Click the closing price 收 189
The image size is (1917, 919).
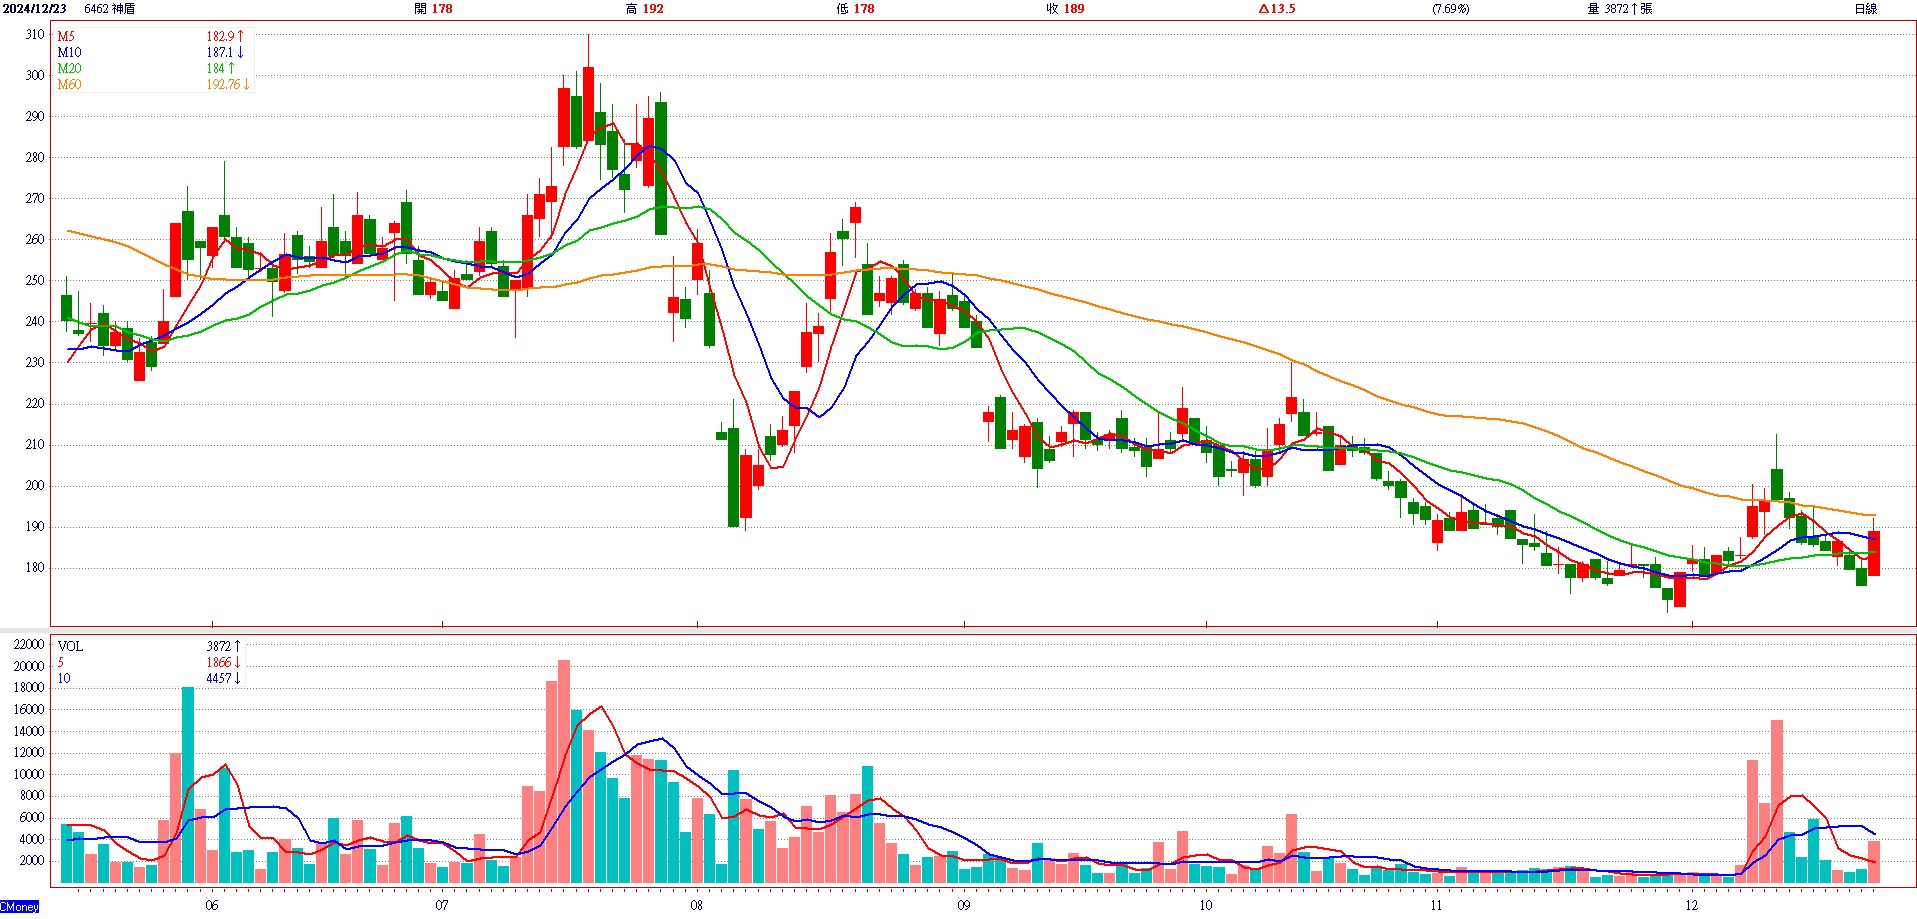(1065, 9)
